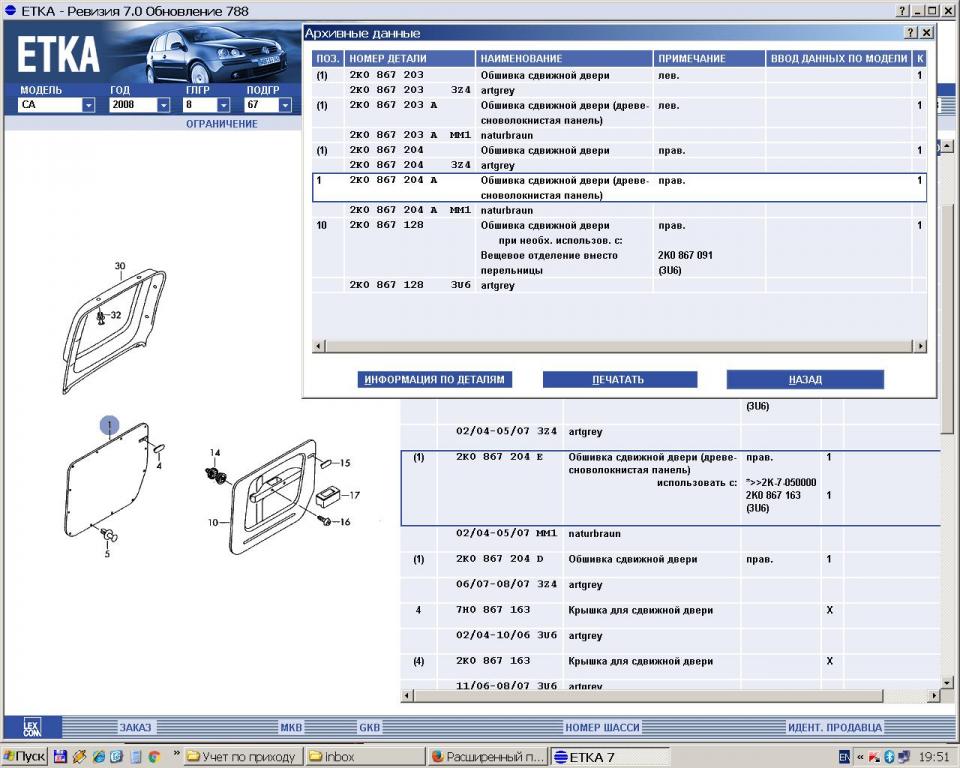Click part callout 10 in the illustration
This screenshot has height=768, width=960.
213,522
